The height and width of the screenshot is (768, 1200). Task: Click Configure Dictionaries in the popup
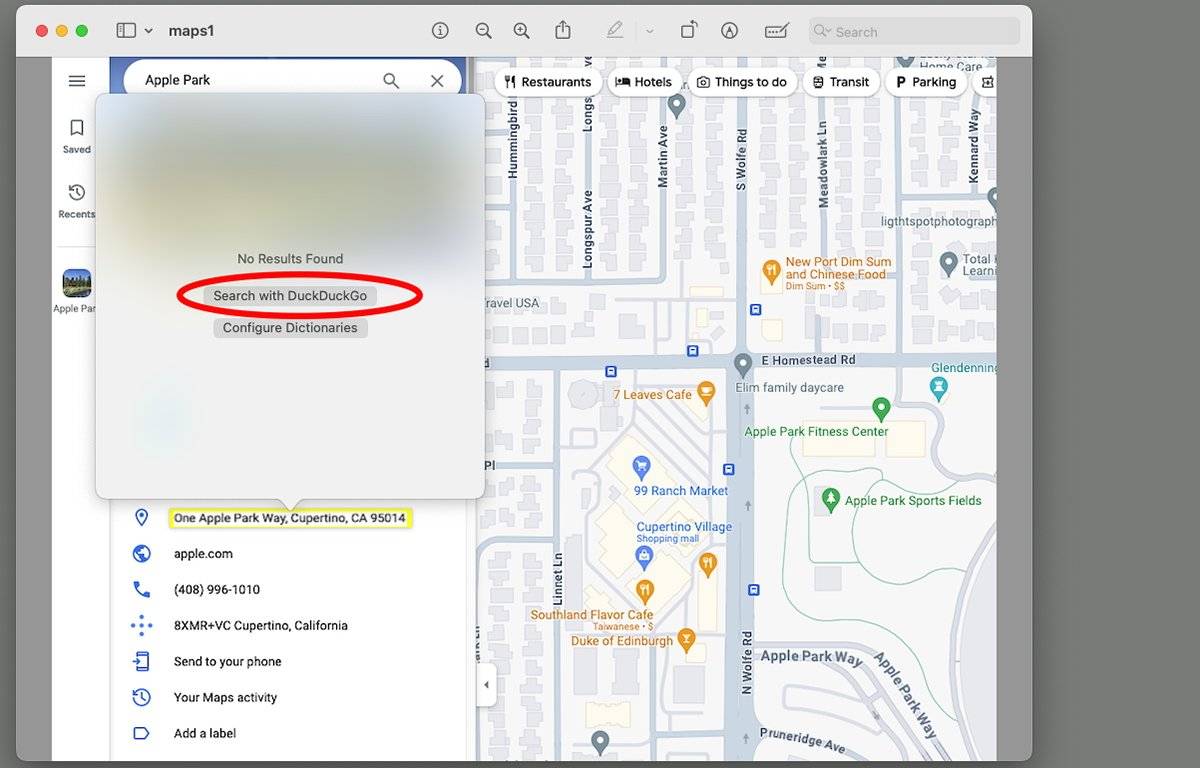pyautogui.click(x=290, y=327)
